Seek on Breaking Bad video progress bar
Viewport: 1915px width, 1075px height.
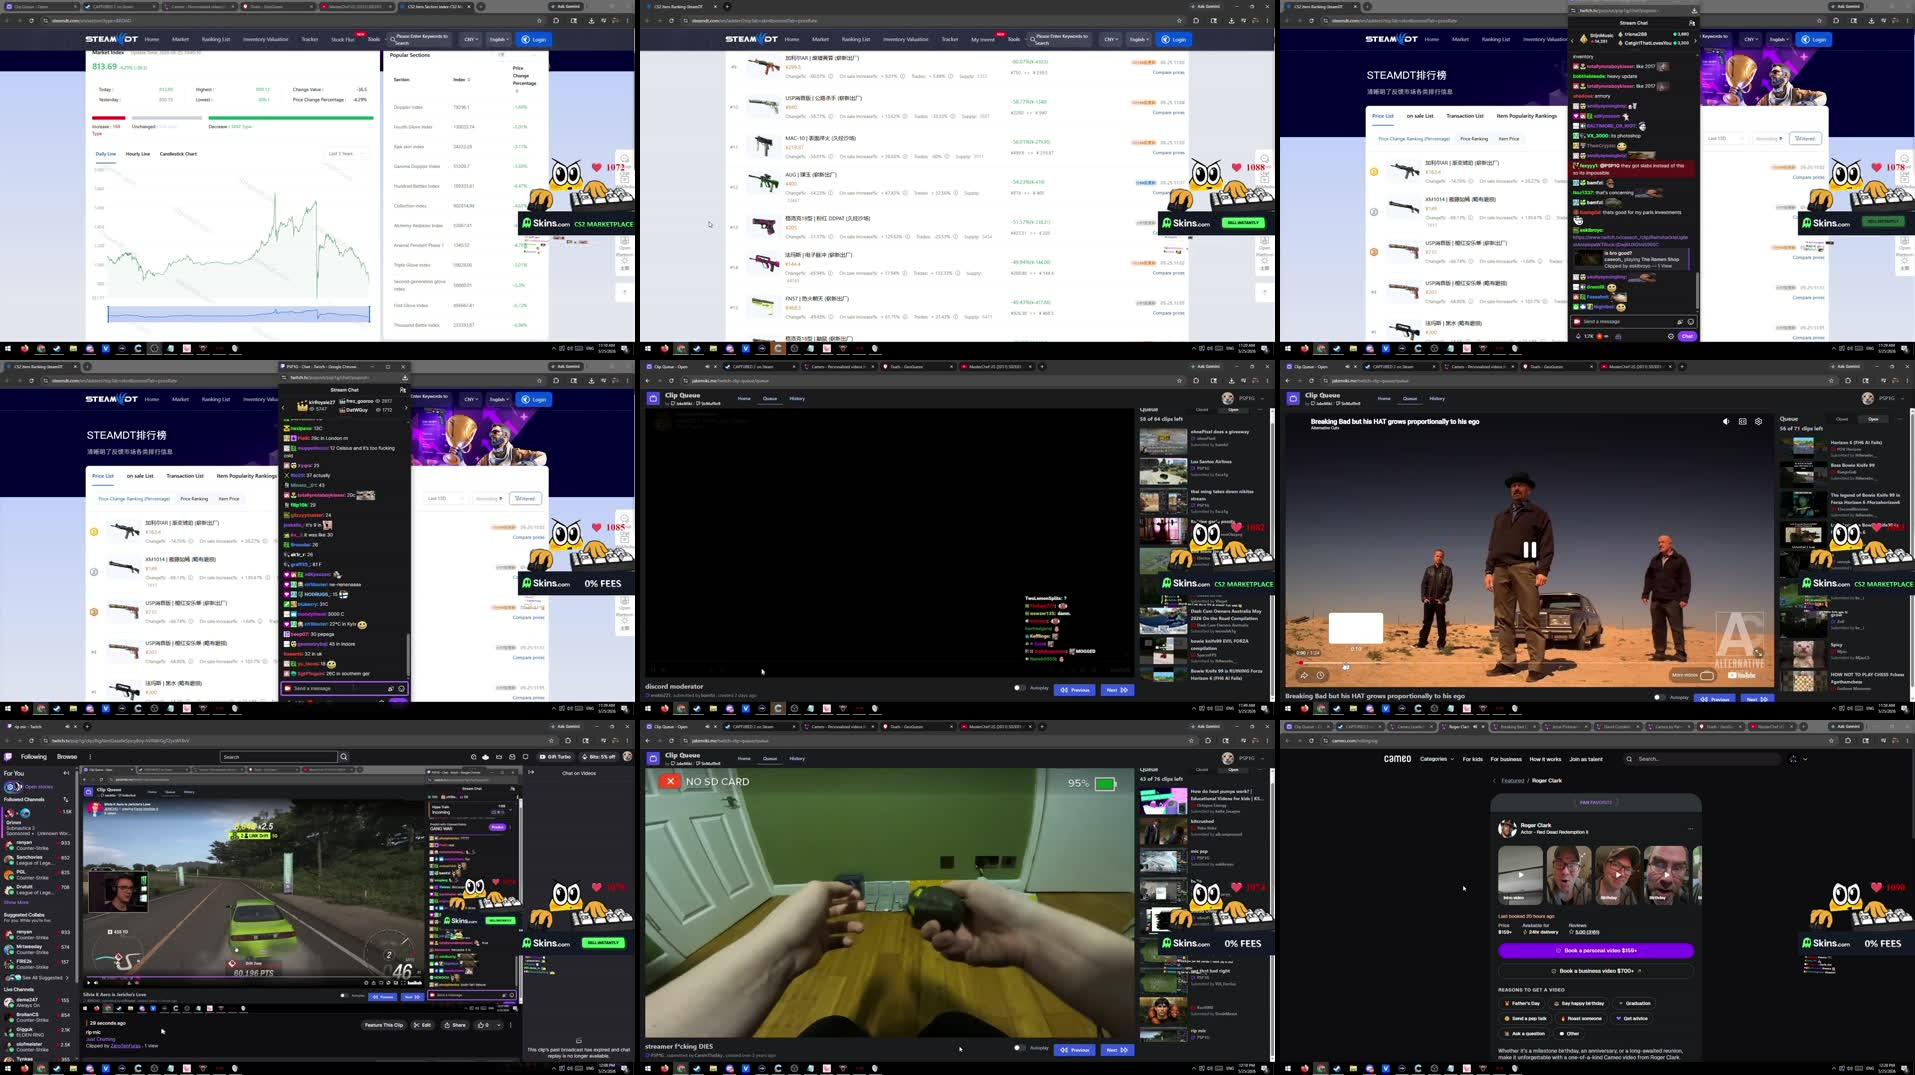coord(1528,662)
